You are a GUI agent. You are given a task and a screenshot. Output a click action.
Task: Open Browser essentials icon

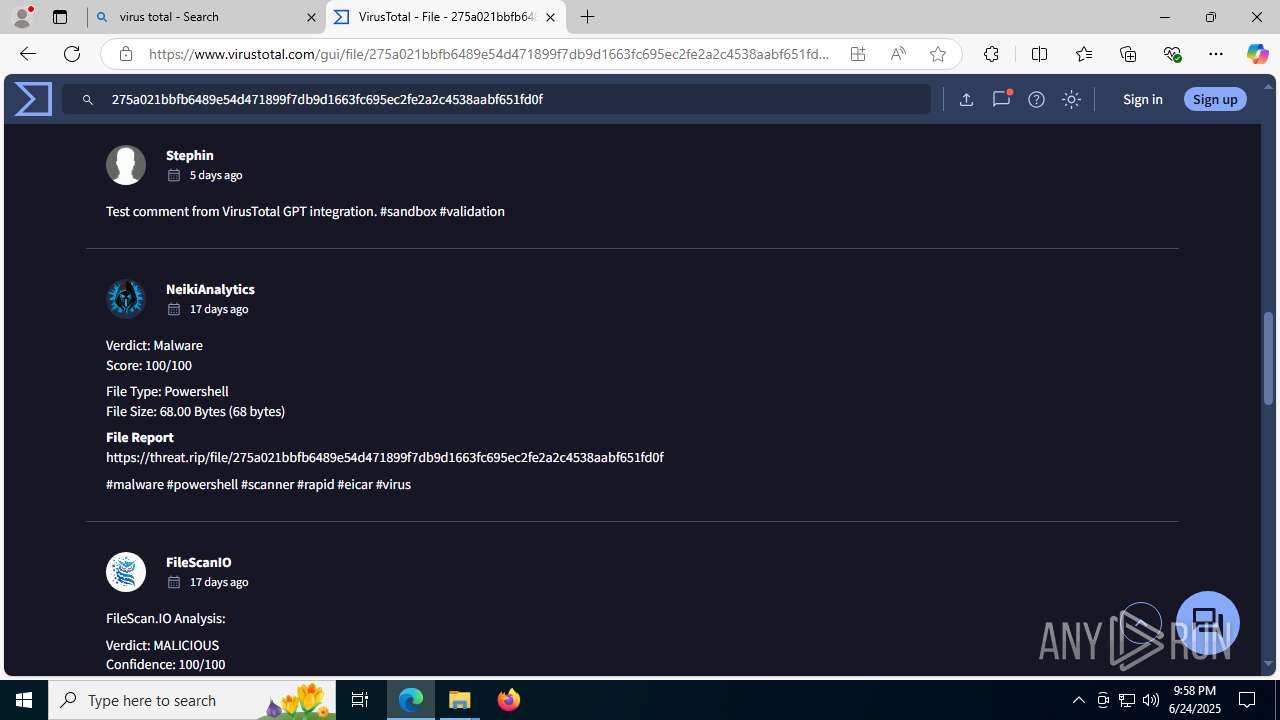(x=1172, y=54)
